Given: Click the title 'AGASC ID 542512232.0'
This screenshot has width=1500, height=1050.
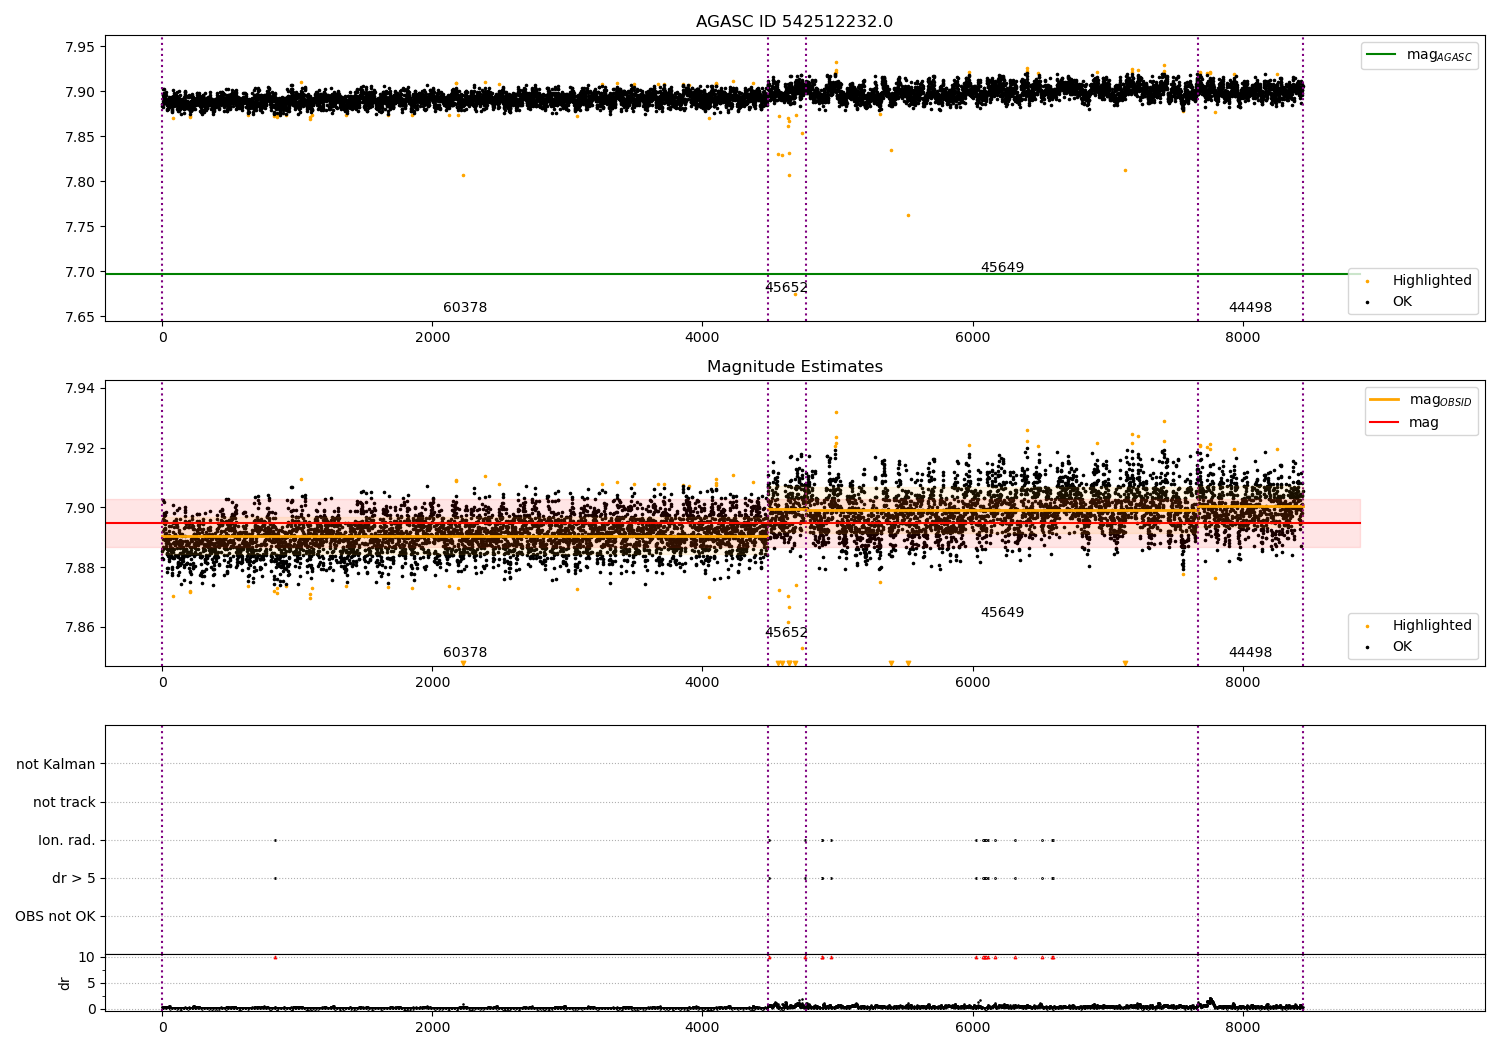Looking at the screenshot, I should click(794, 22).
